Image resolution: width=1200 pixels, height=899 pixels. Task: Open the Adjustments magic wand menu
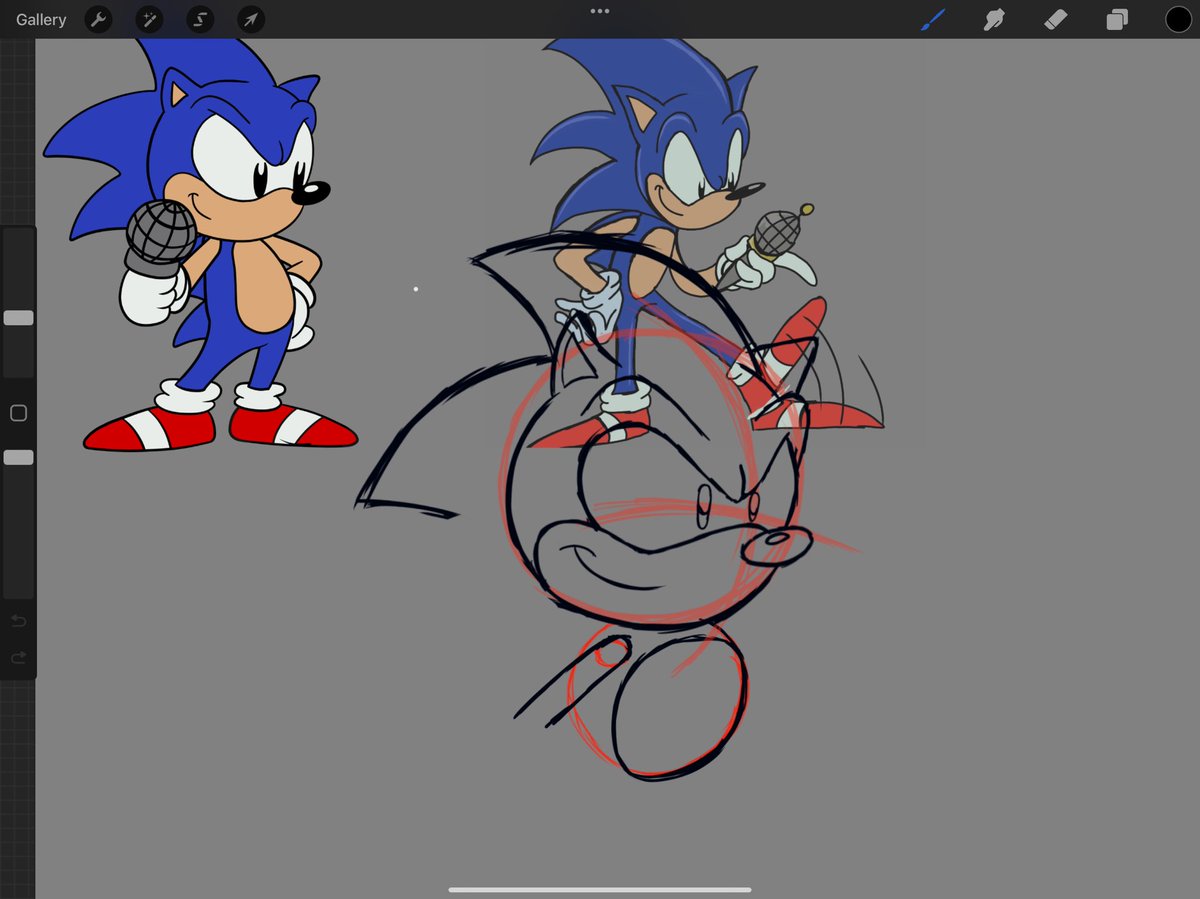149,19
